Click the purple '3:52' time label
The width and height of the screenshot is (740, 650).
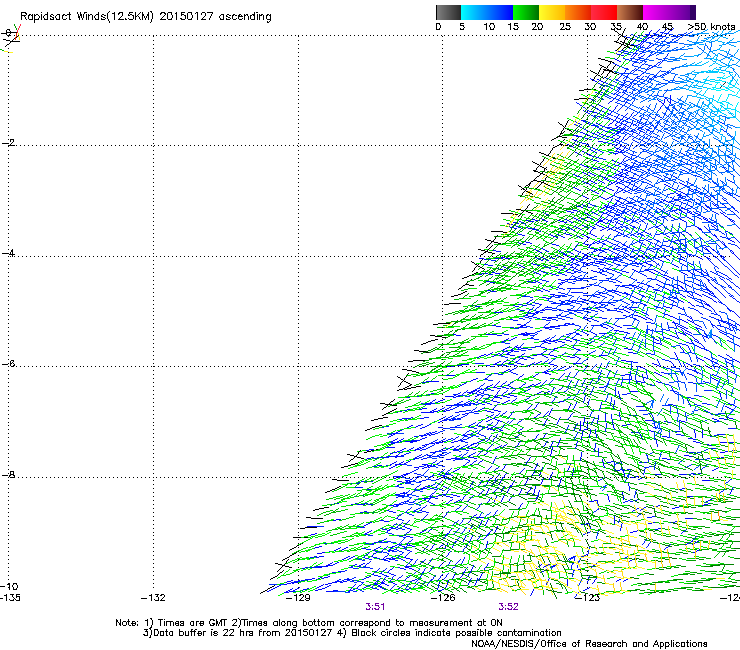click(x=508, y=607)
